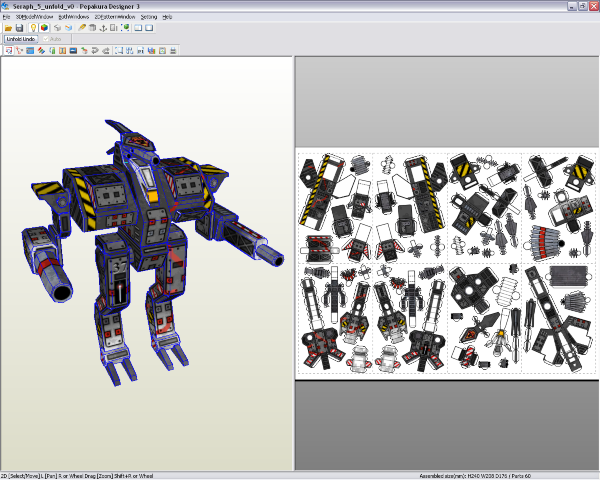Click the gray panel icon beside the anchor
Viewport: 600px width, 480px height.
pyautogui.click(x=114, y=28)
